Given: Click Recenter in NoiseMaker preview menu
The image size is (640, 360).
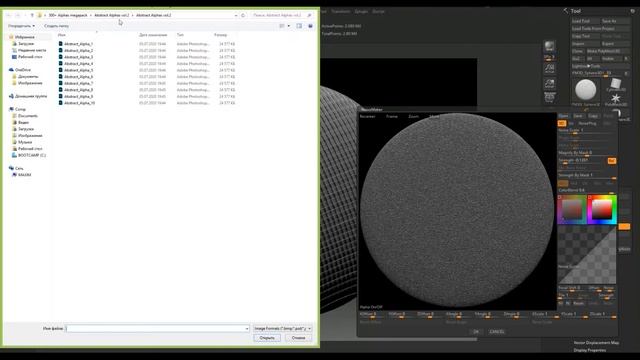Looking at the screenshot, I should (367, 116).
